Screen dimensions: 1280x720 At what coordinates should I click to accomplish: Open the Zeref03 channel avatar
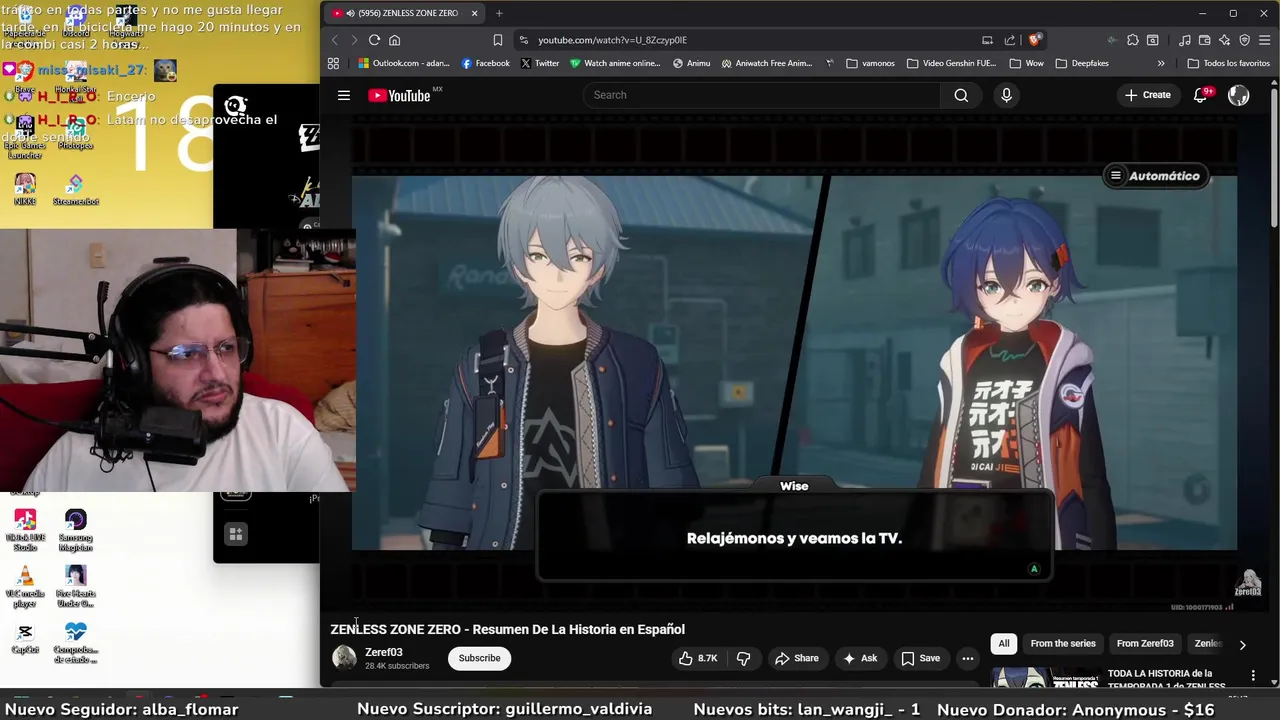[344, 658]
